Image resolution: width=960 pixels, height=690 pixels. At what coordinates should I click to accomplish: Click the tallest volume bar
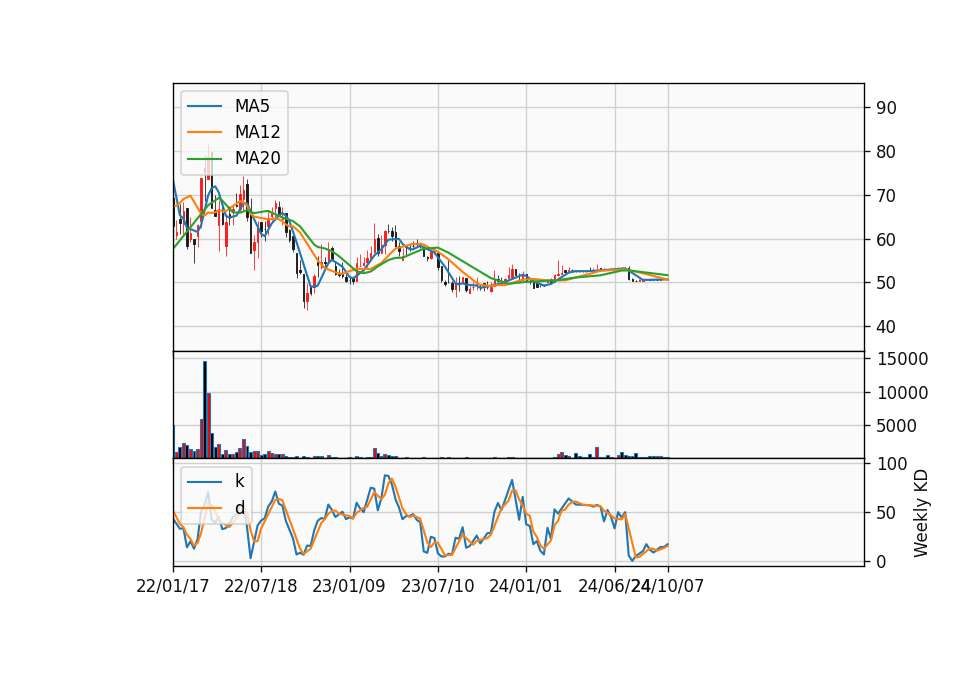[x=205, y=410]
